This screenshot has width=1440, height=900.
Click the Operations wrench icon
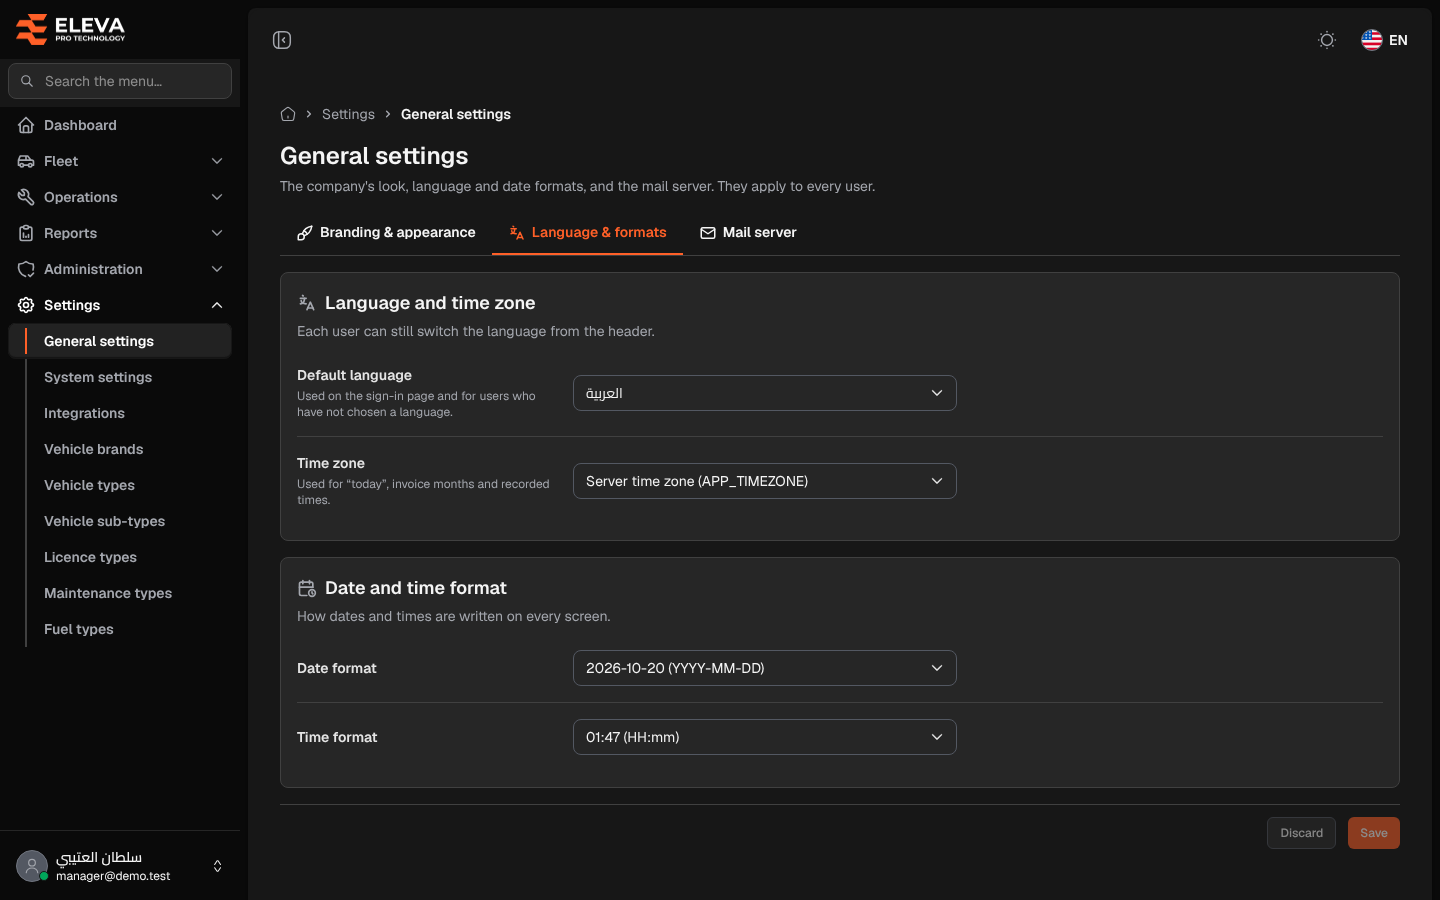tap(26, 197)
